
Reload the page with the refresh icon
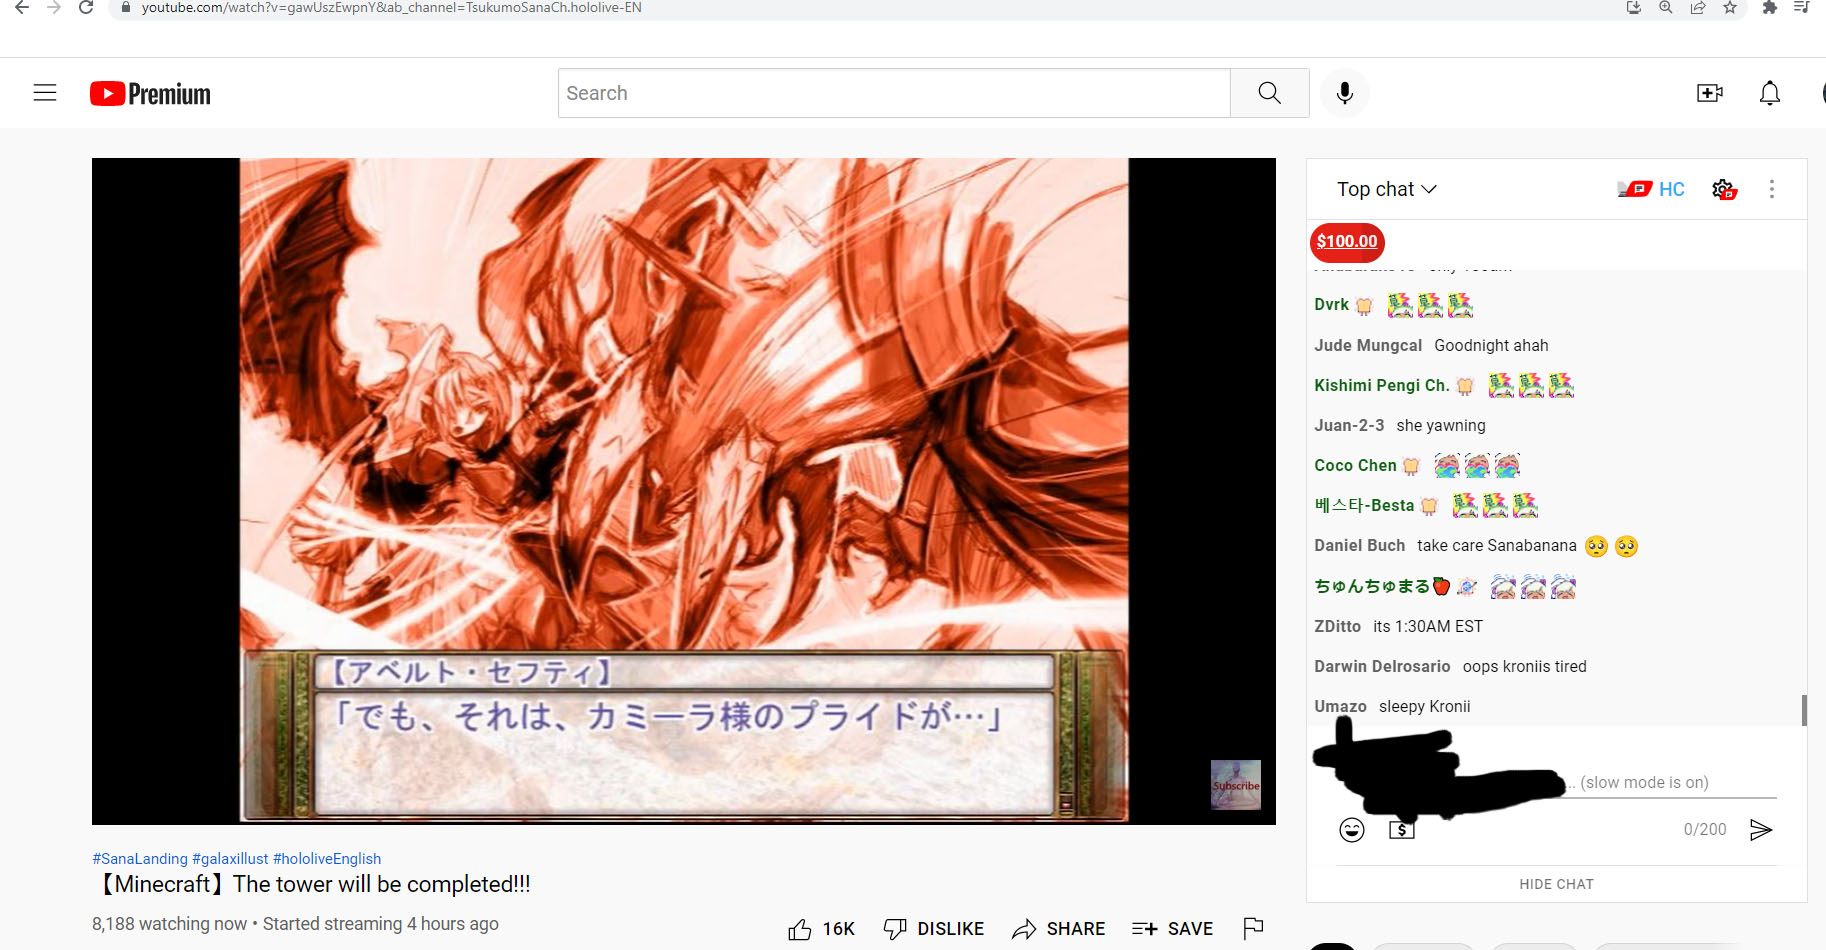tap(87, 8)
